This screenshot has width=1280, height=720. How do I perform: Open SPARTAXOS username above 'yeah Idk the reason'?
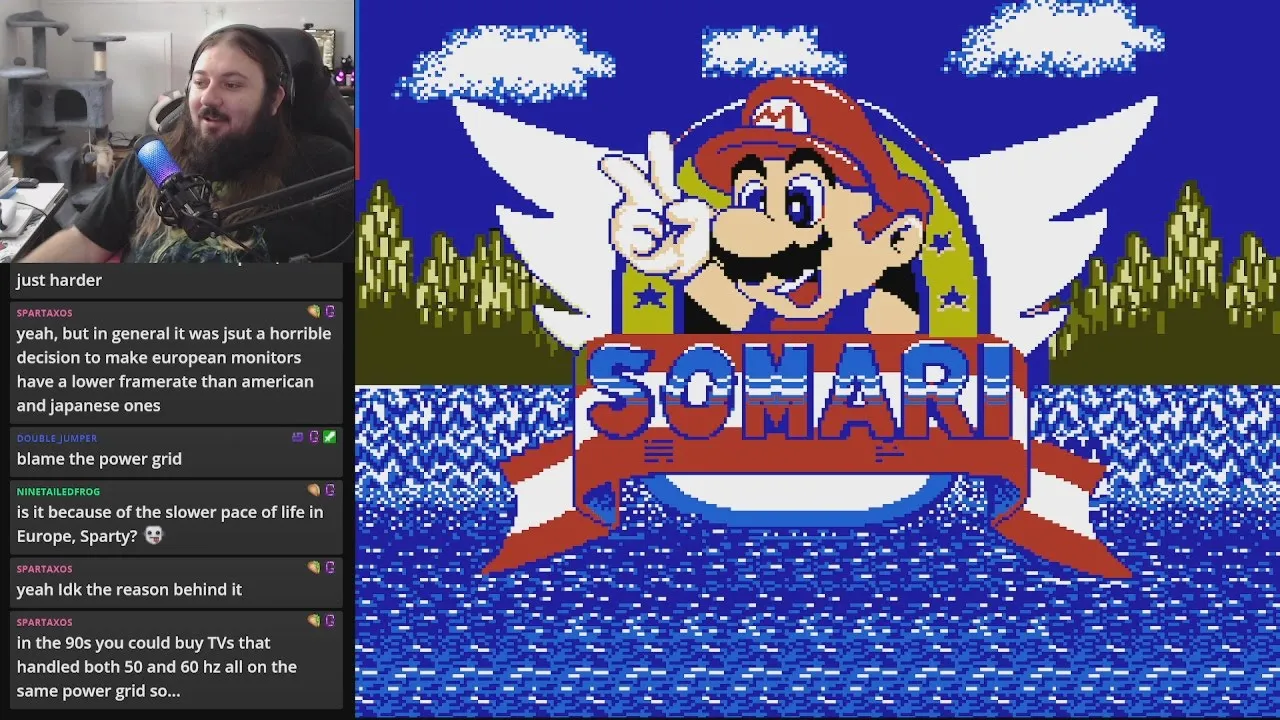(44, 568)
